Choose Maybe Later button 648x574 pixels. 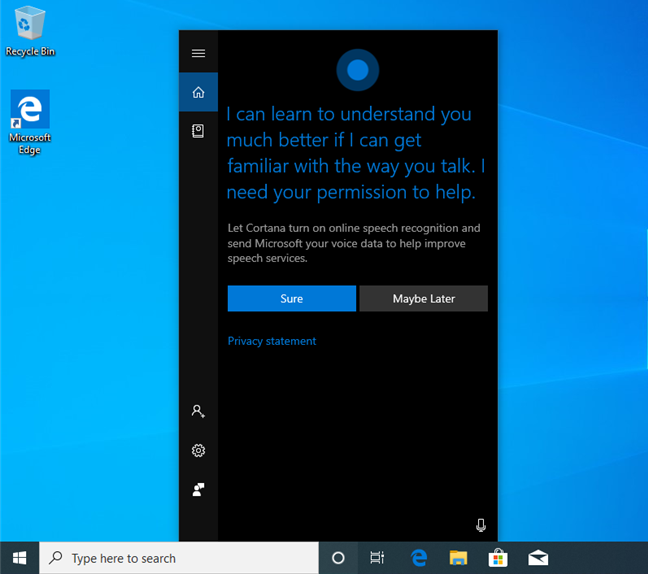point(424,298)
